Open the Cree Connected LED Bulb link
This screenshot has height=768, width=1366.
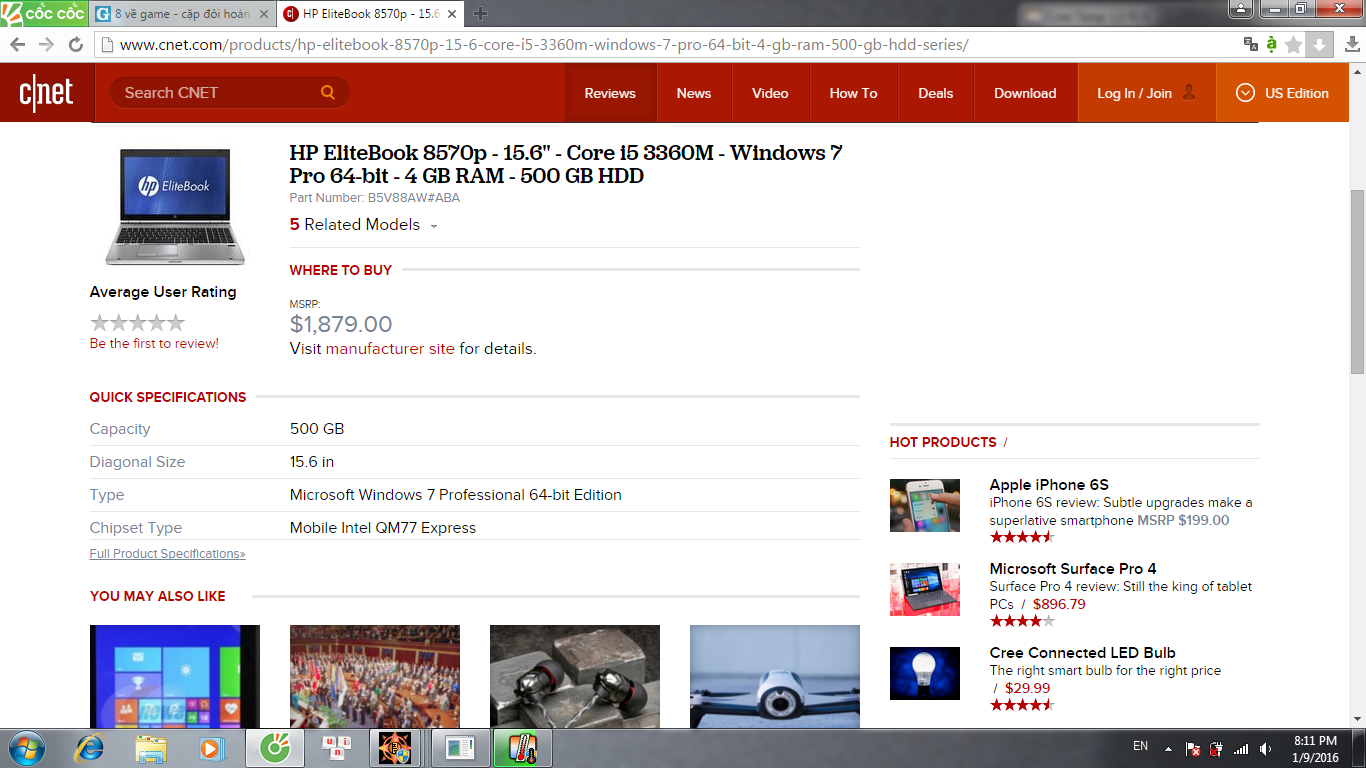[x=1083, y=653]
